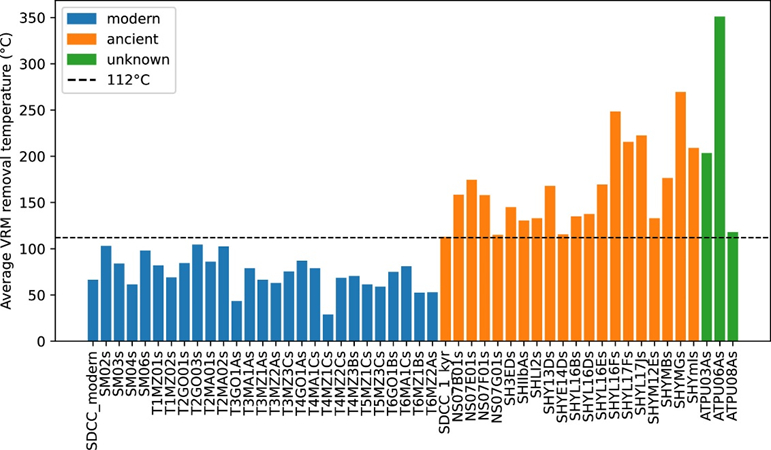
Task: Select the 'ancient' legend text
Action: click(133, 39)
